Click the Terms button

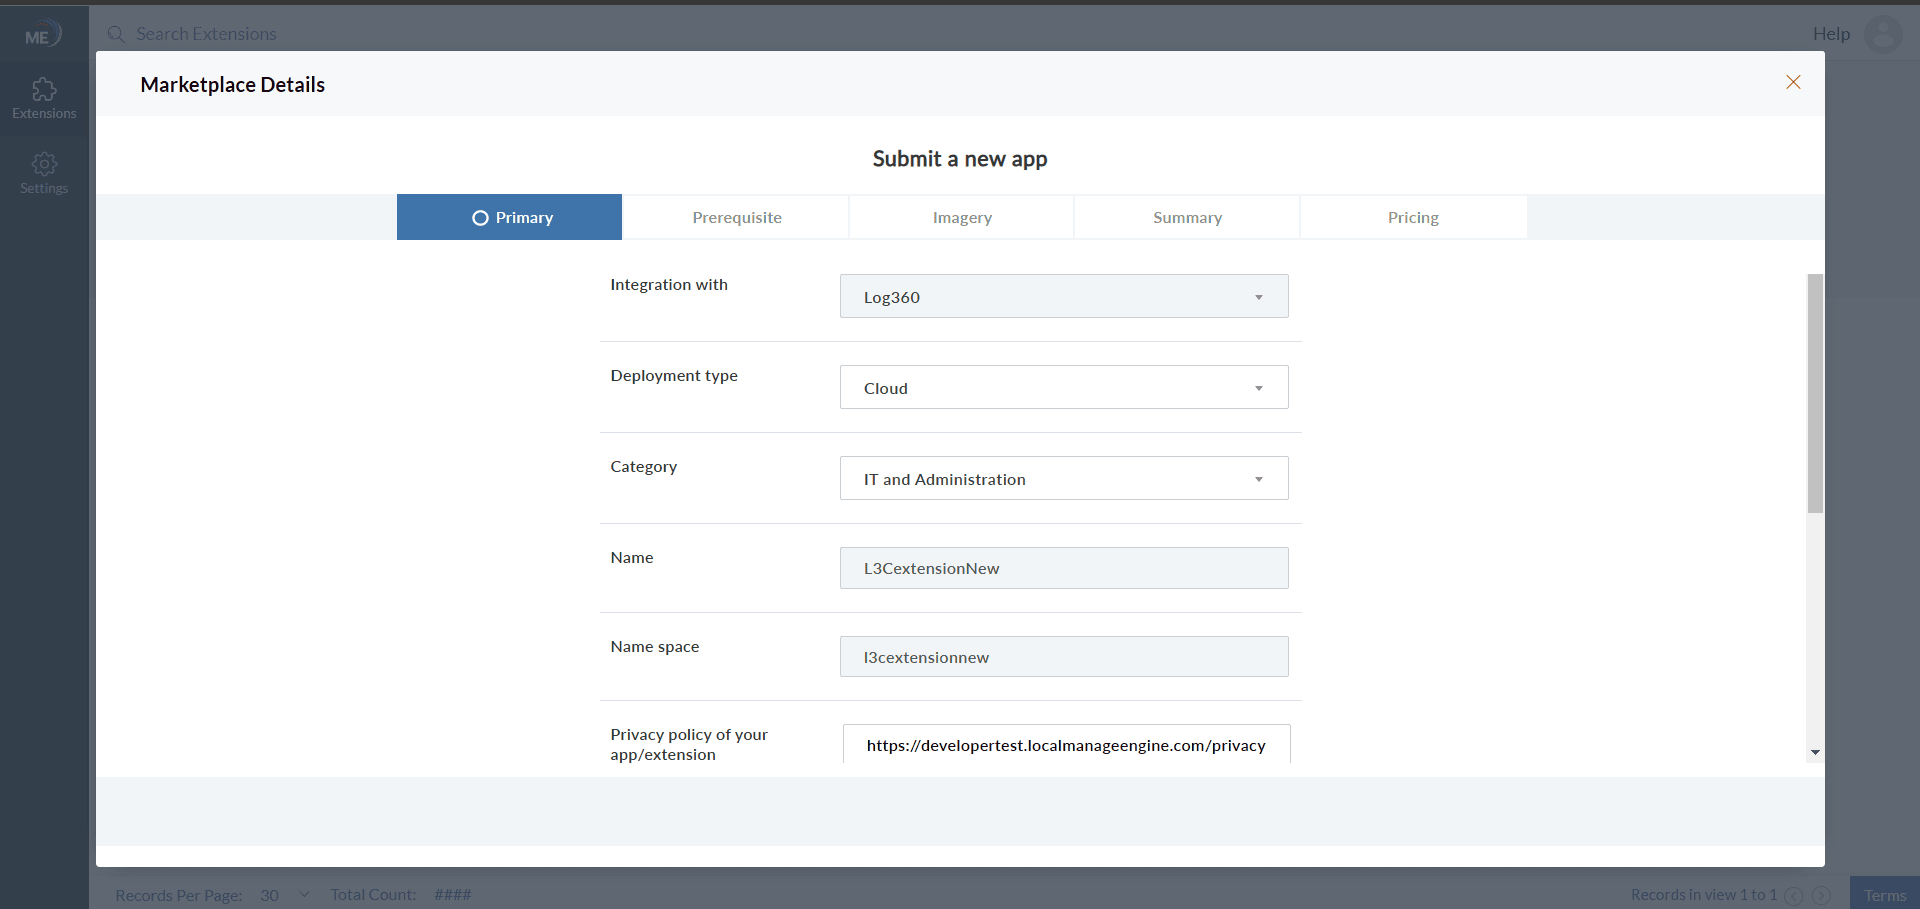(1886, 895)
